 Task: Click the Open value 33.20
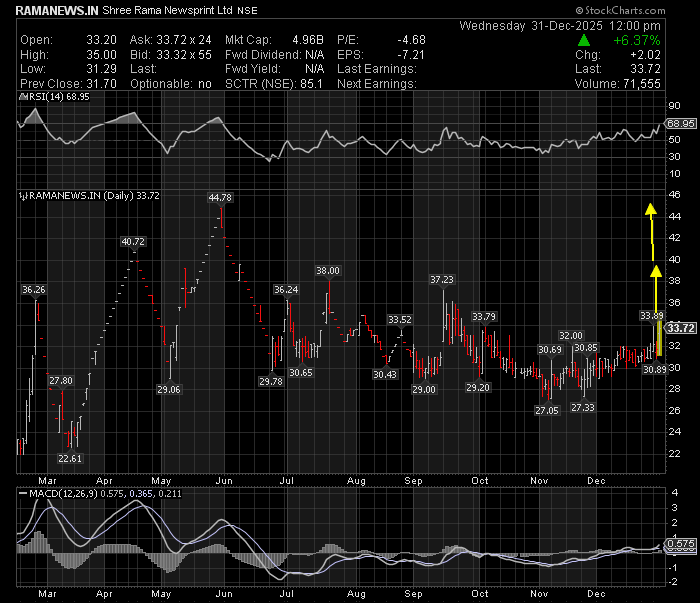101,40
